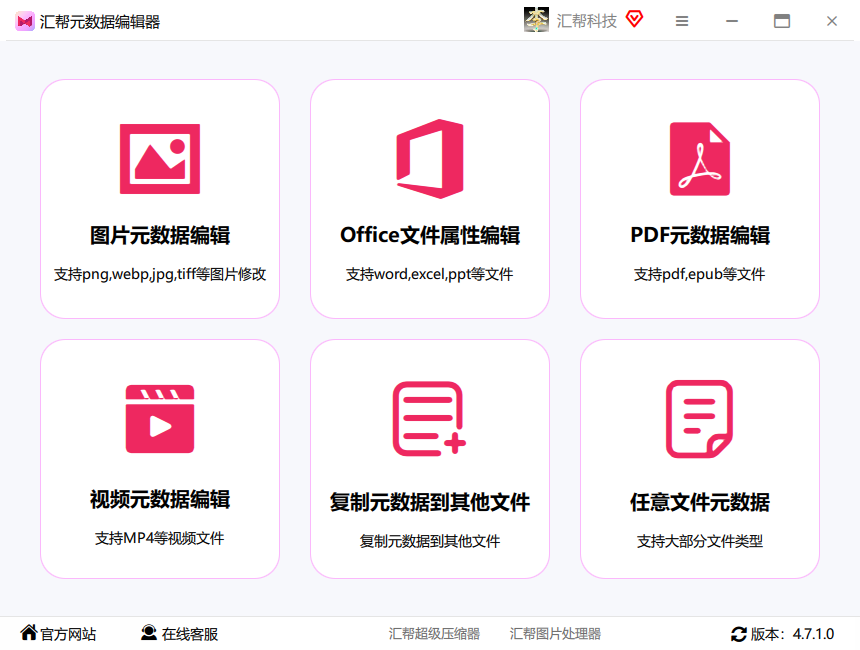
Task: Select 图片元数据编辑 title
Action: click(160, 235)
